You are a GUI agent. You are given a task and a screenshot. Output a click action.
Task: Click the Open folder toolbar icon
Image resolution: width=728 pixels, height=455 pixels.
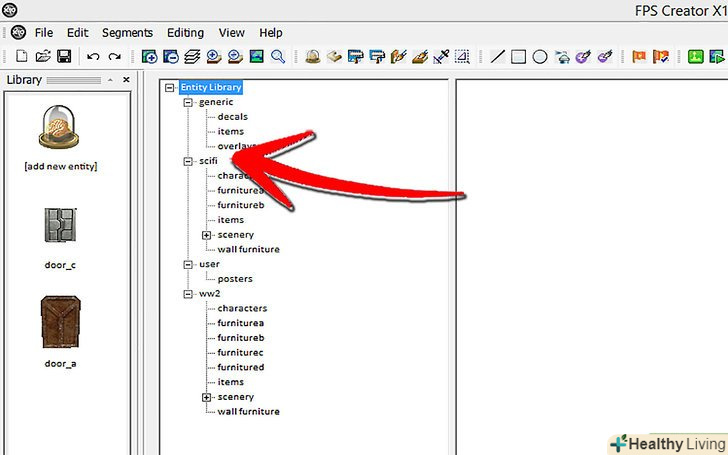click(x=43, y=57)
